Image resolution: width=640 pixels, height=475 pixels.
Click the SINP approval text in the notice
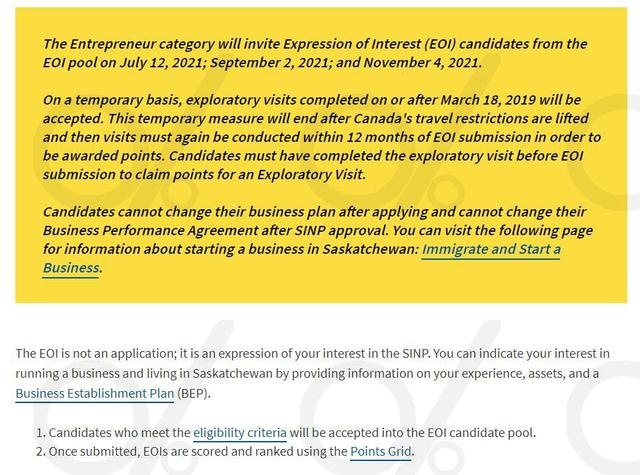pos(341,230)
